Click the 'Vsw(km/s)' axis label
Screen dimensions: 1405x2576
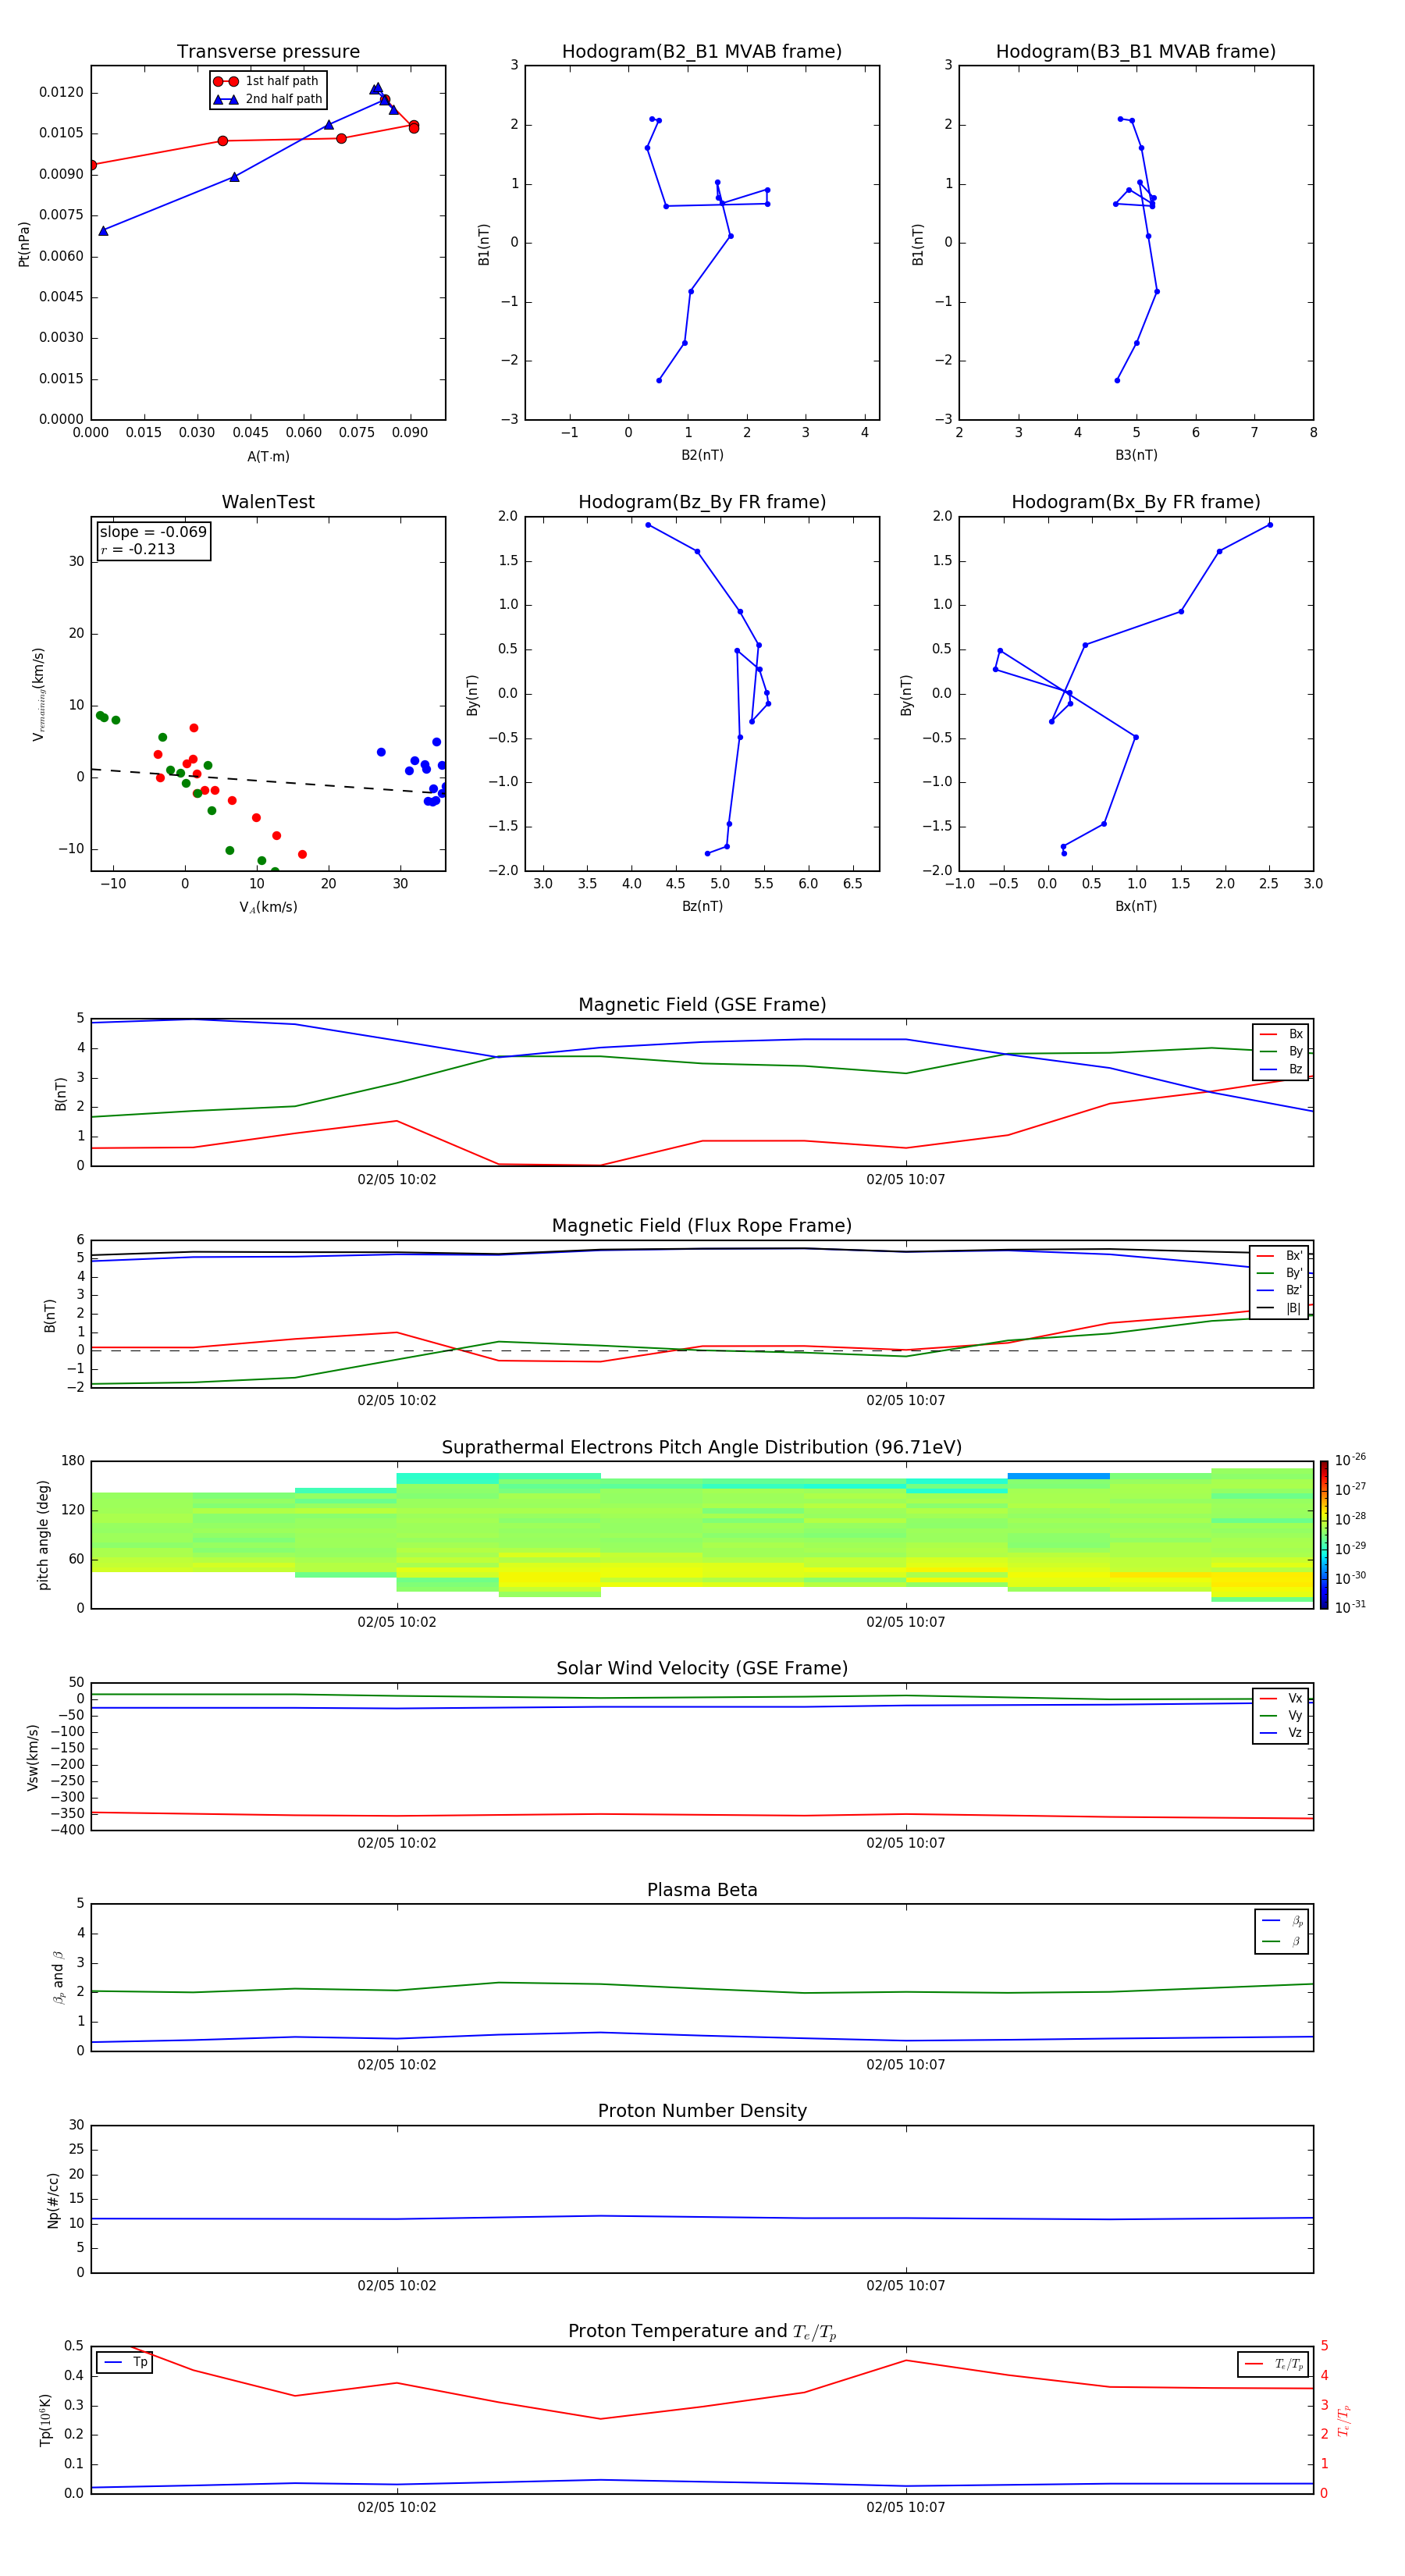coord(33,1757)
